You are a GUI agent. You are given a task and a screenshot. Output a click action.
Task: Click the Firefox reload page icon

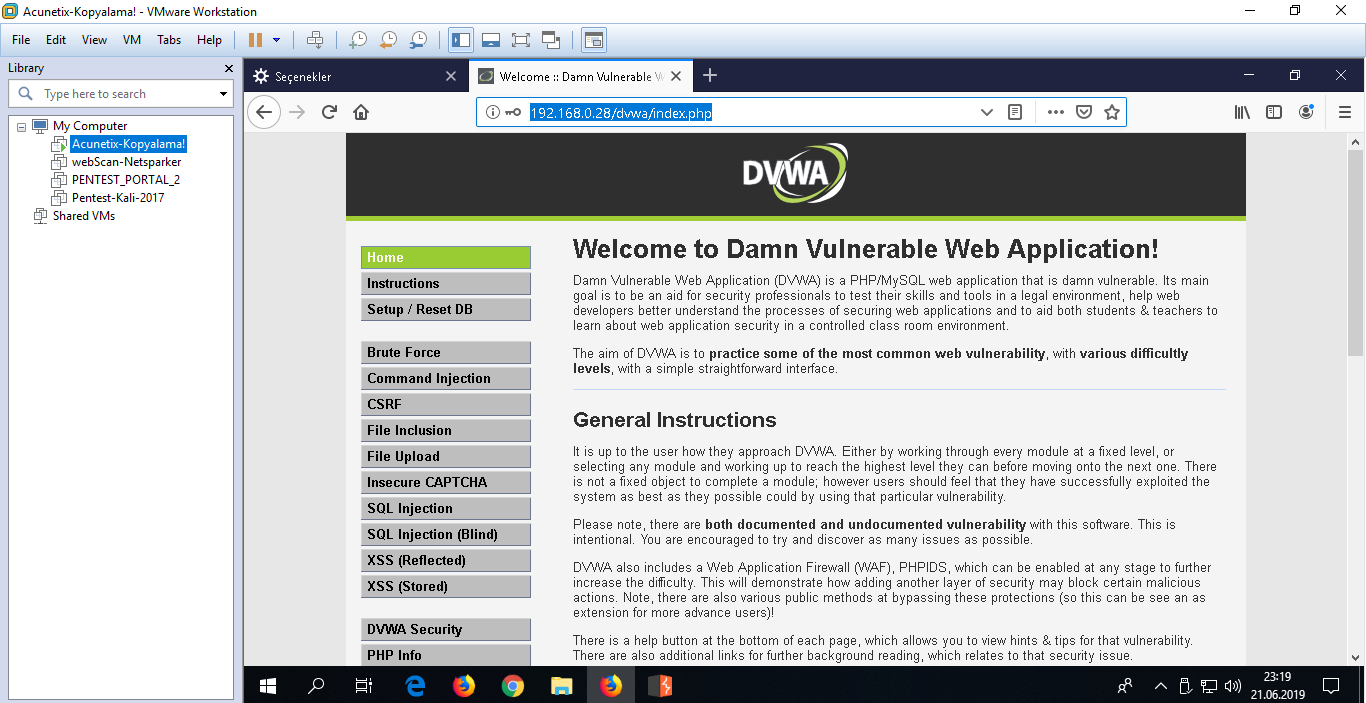329,112
